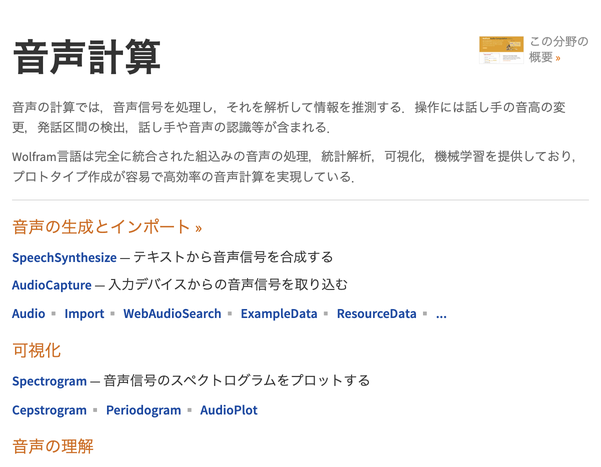Go to the AudioCapture documentation
The image size is (601, 467).
[x=51, y=285]
